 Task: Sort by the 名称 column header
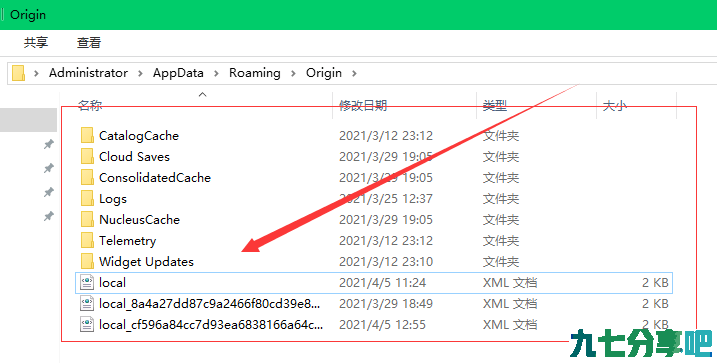point(90,106)
